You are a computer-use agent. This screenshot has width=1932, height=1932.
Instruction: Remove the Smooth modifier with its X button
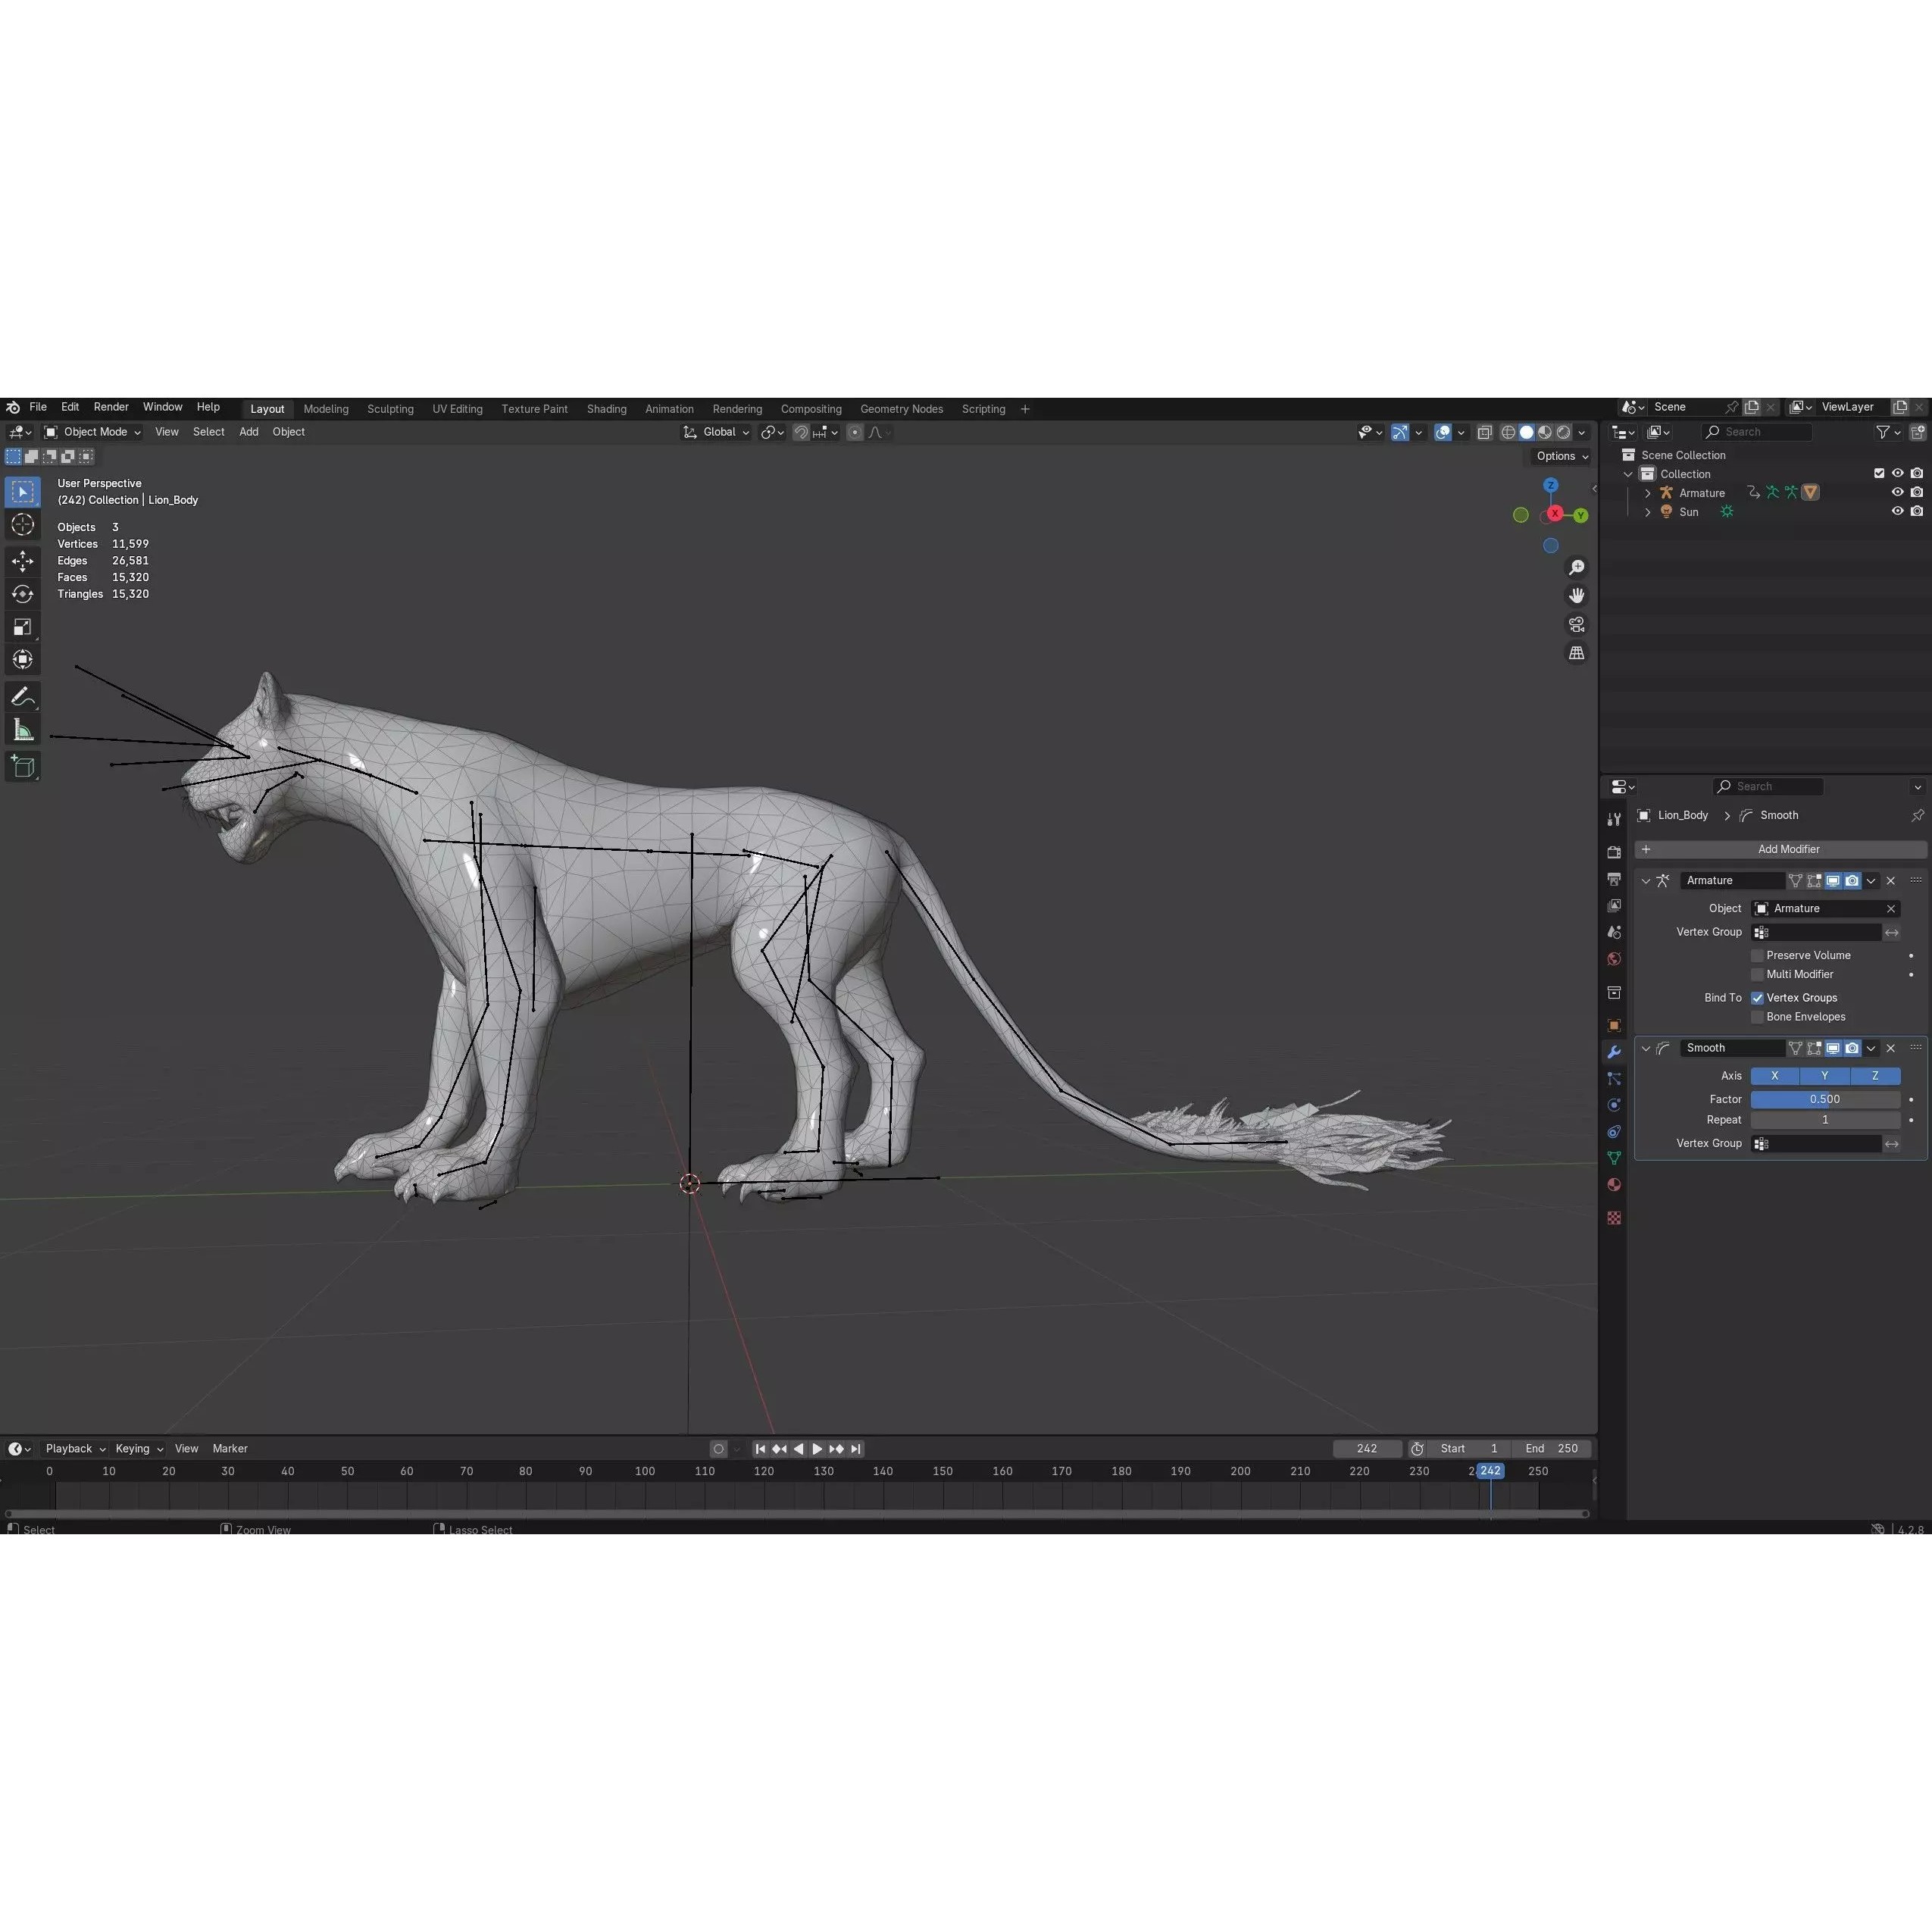[x=1891, y=1048]
